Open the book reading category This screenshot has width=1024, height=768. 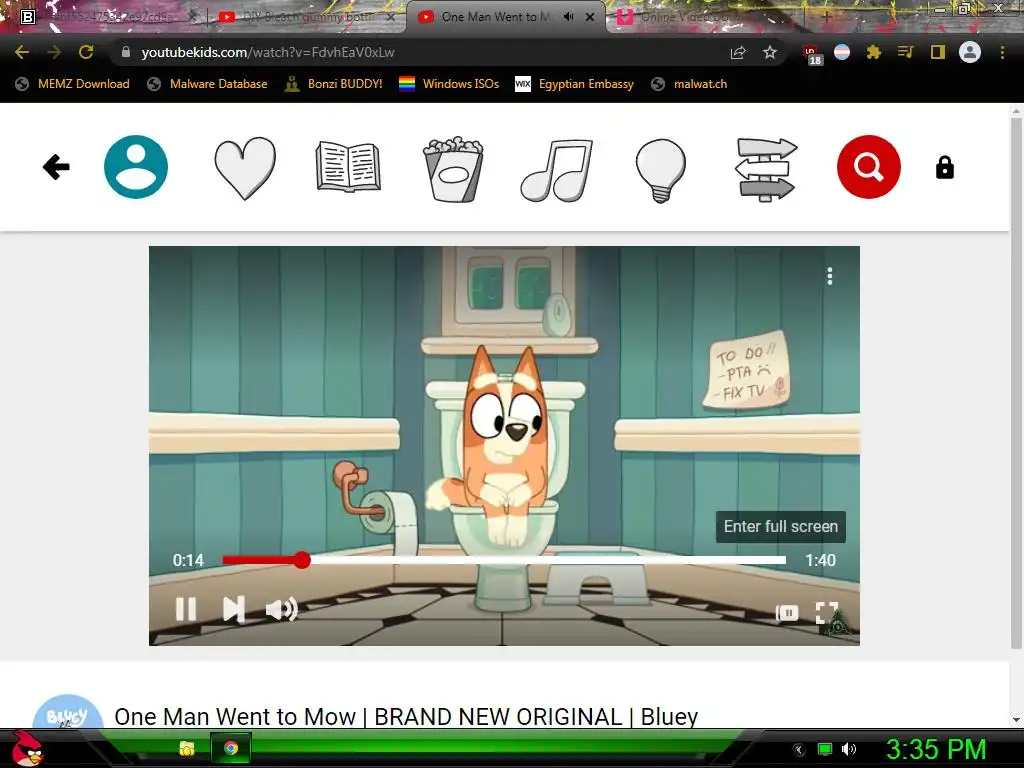tap(348, 167)
